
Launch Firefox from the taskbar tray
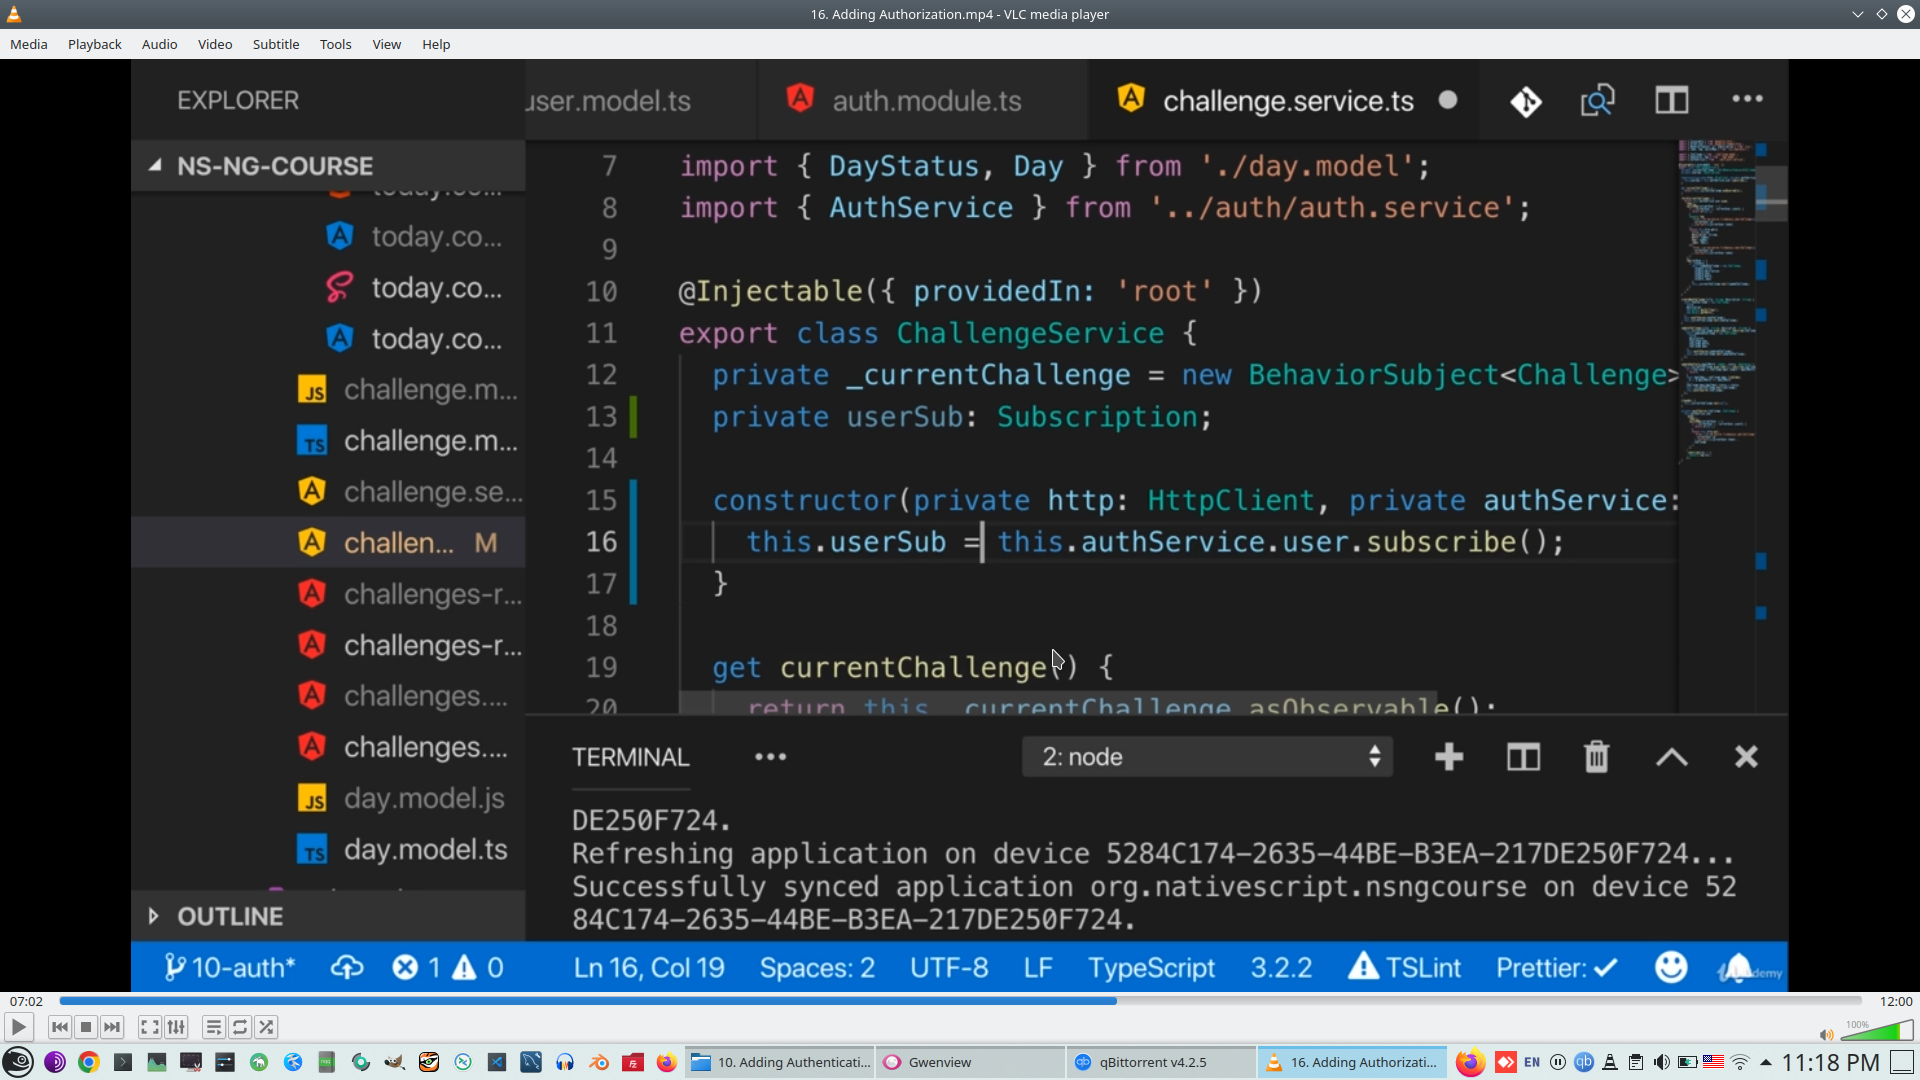pyautogui.click(x=1469, y=1062)
